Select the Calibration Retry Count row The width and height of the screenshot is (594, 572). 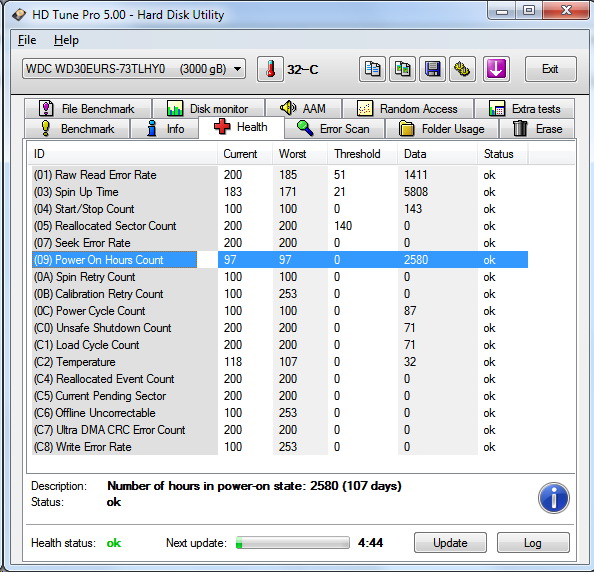click(x=280, y=294)
